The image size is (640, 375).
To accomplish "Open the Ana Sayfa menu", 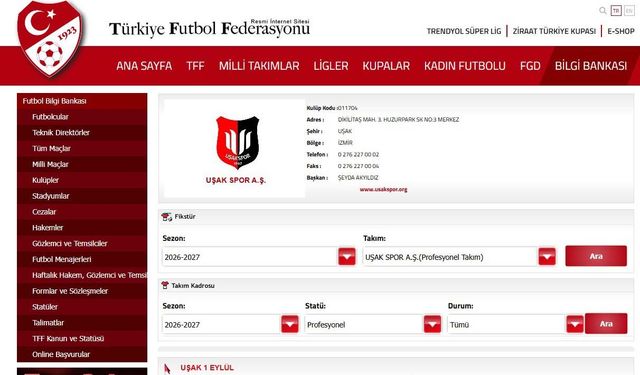I will [144, 66].
